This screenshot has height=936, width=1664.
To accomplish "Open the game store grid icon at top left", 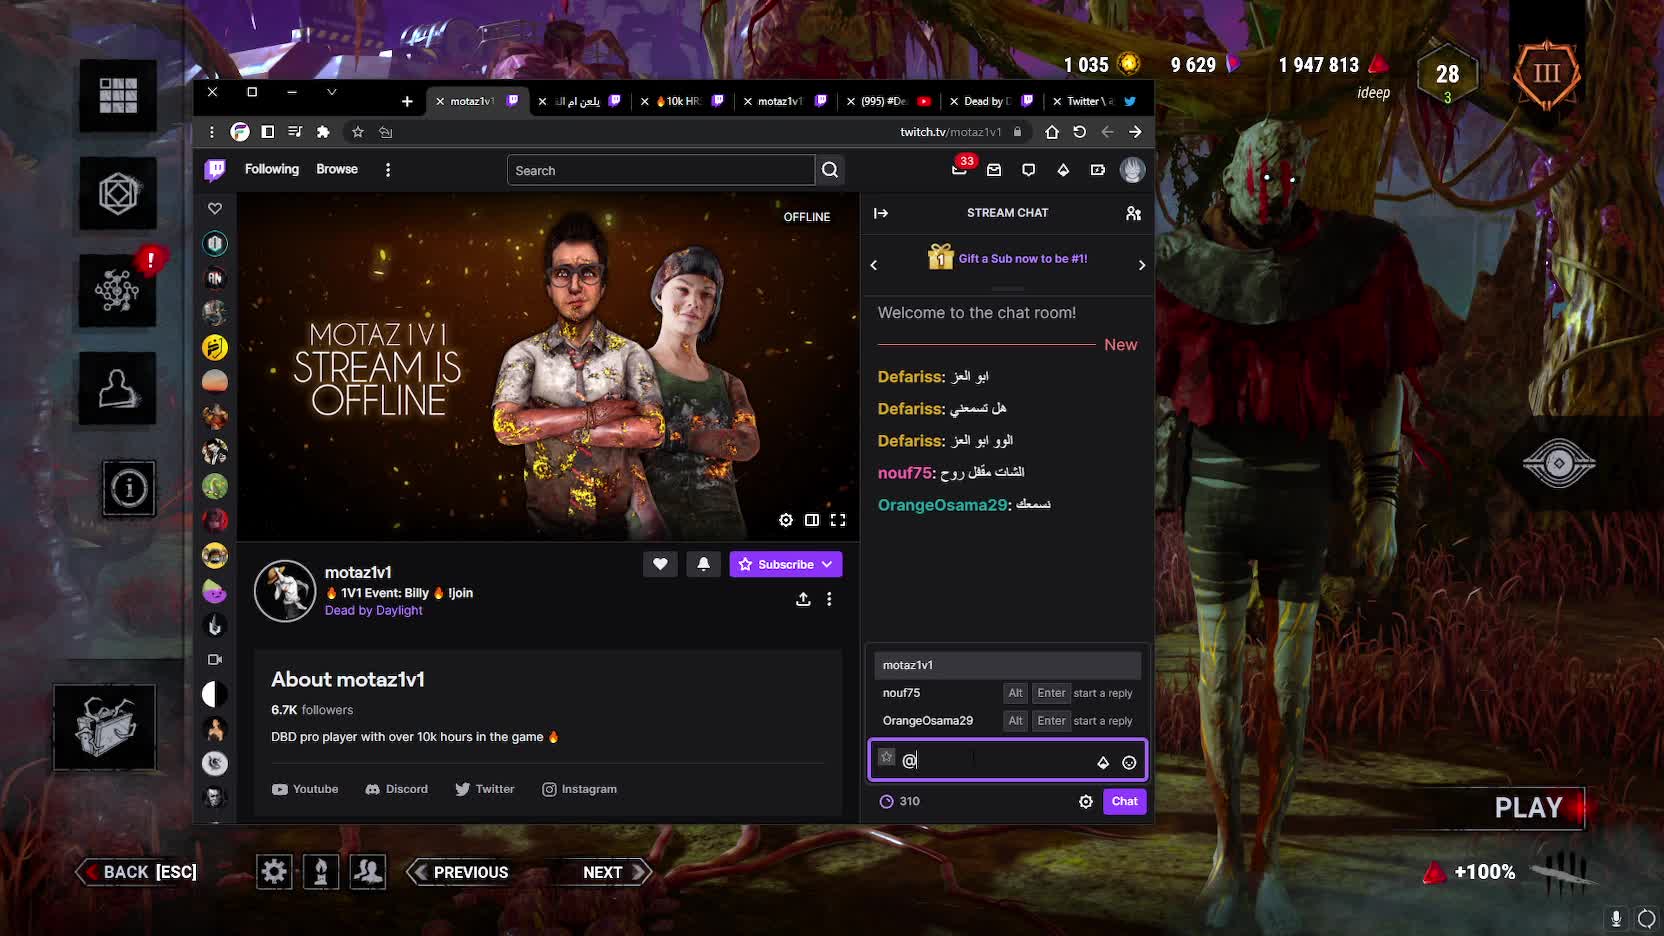I will click(x=118, y=95).
